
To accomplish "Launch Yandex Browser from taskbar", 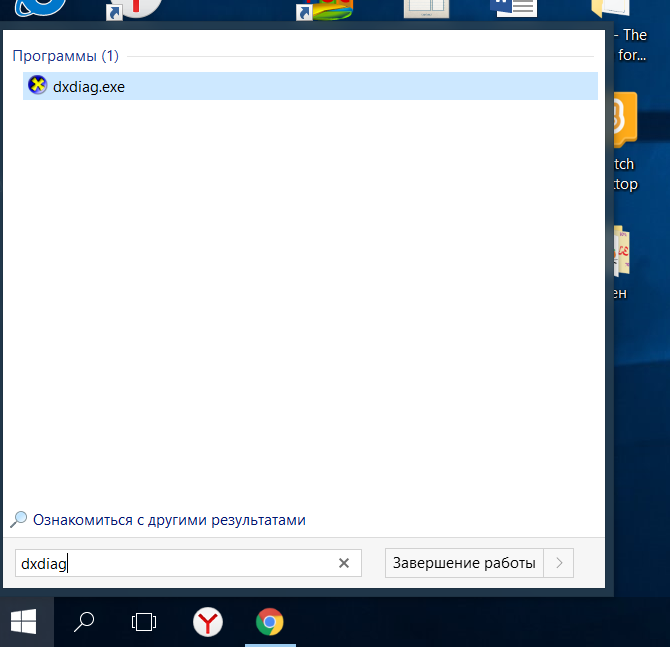I will click(x=208, y=622).
